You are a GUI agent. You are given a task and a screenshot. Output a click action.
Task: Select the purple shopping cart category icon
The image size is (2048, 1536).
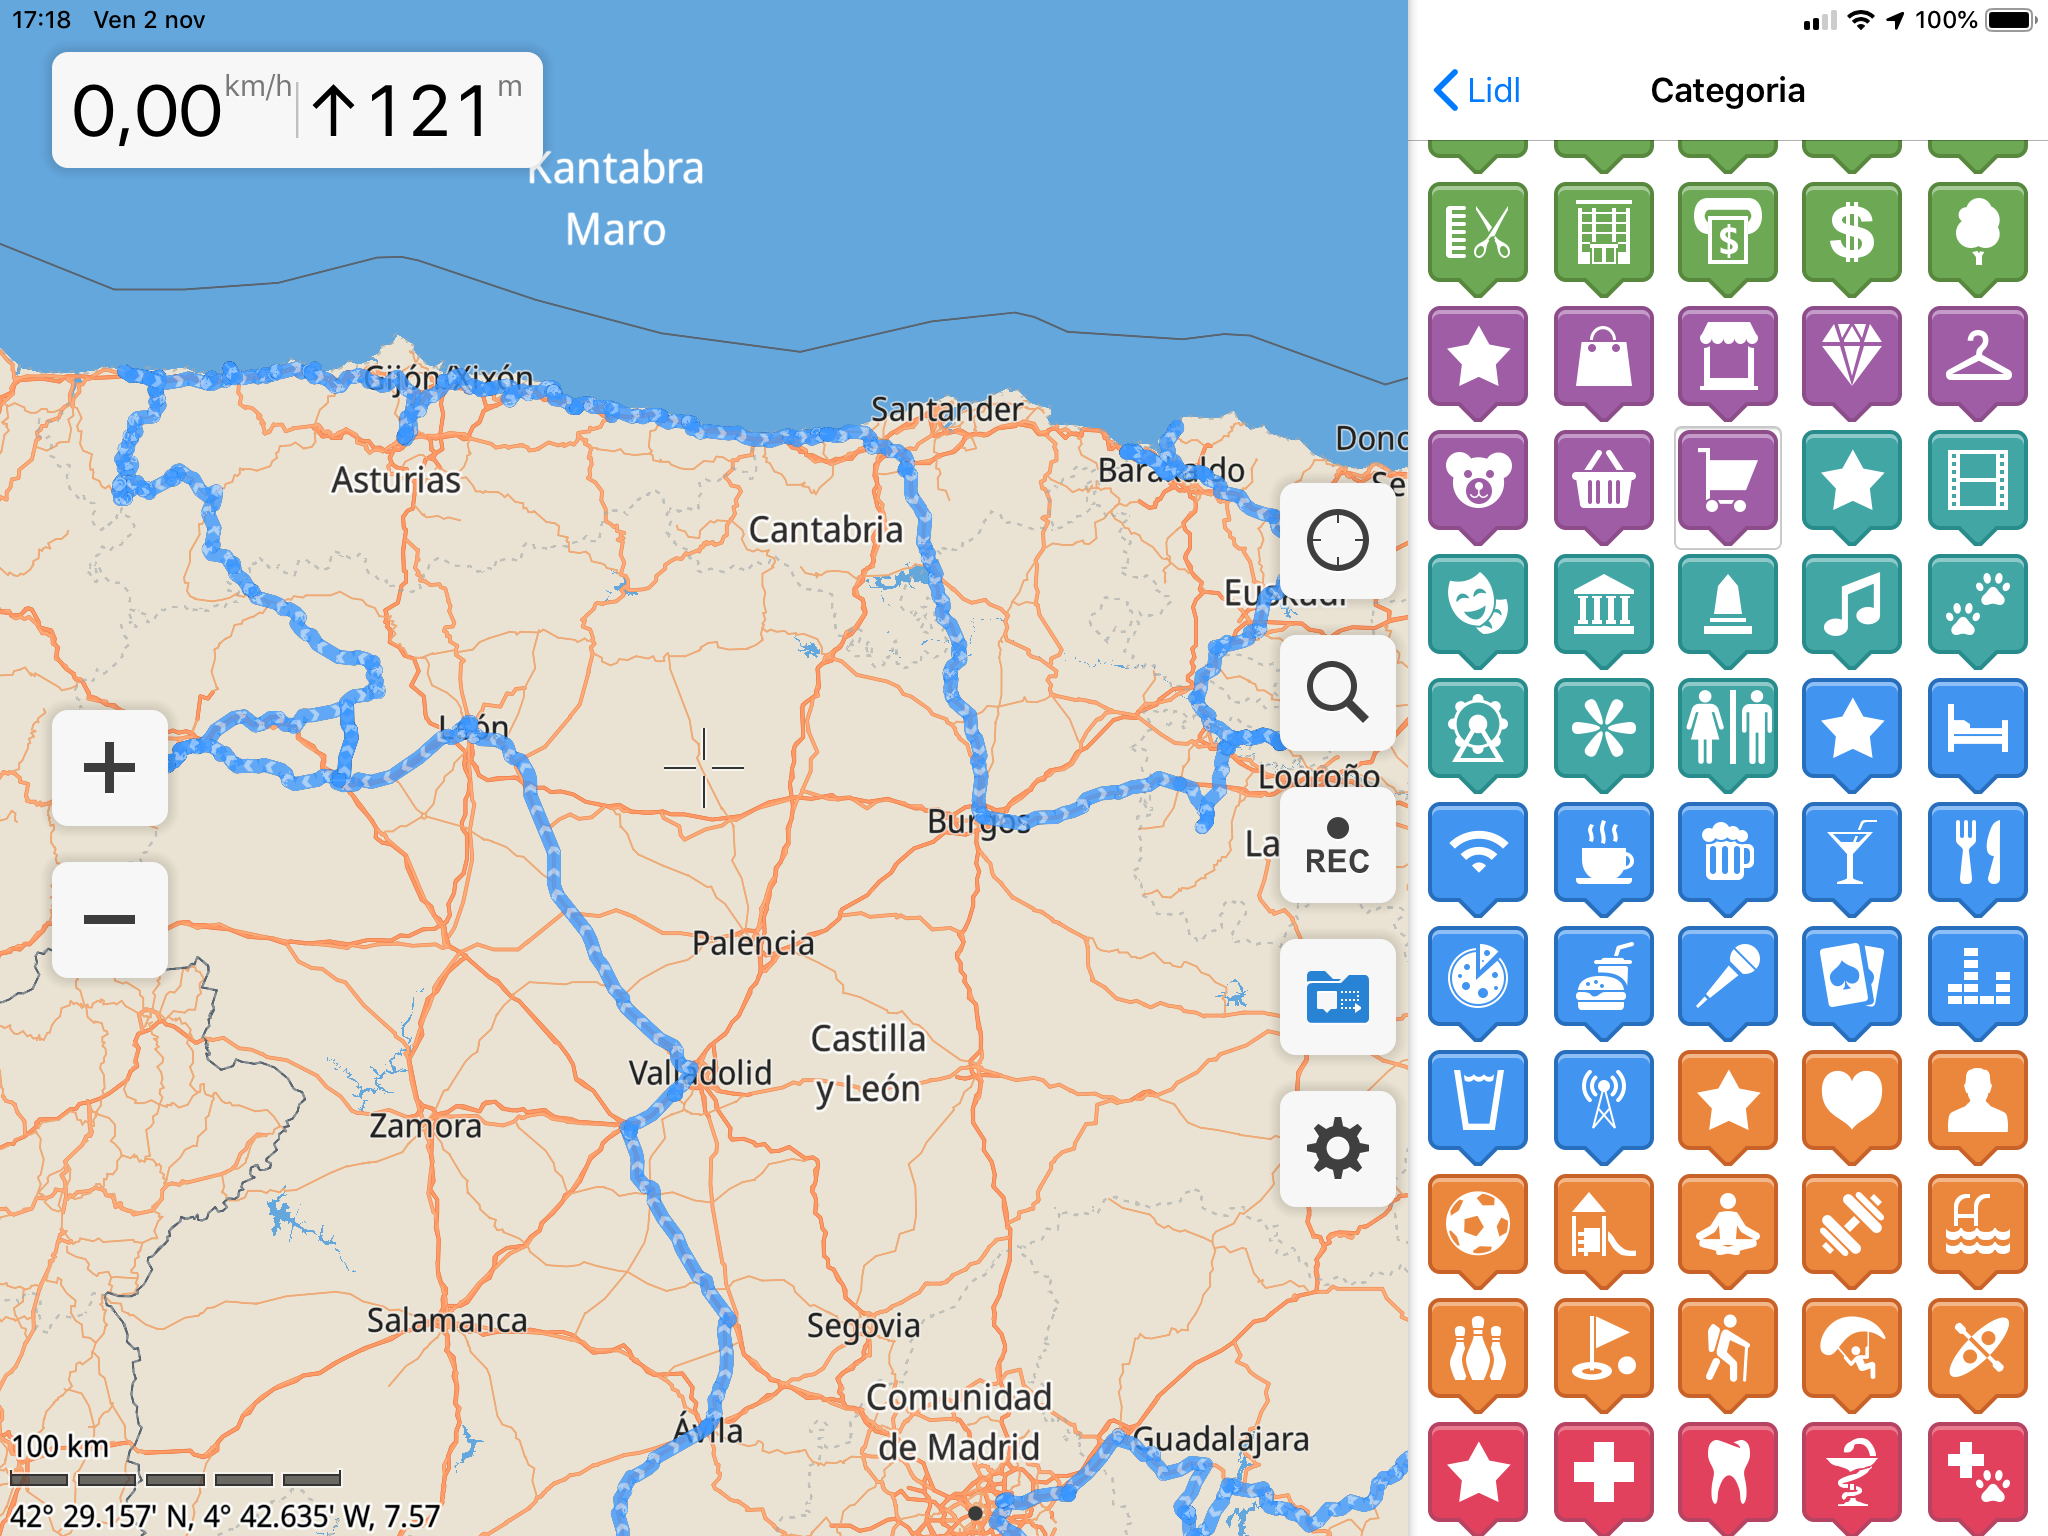(x=1727, y=481)
